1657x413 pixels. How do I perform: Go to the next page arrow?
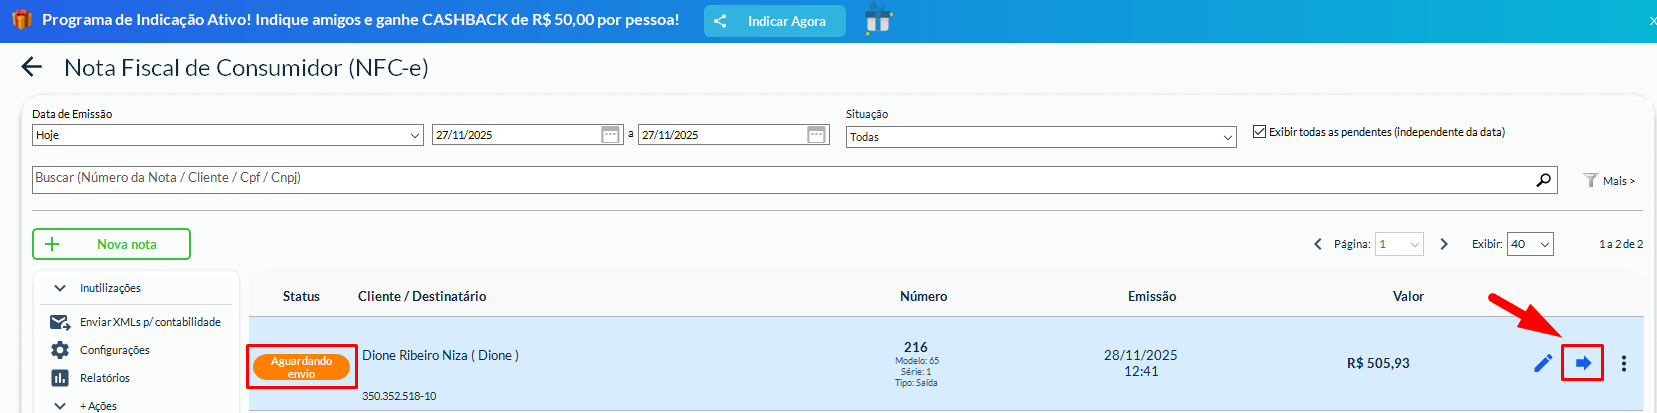tap(1443, 244)
